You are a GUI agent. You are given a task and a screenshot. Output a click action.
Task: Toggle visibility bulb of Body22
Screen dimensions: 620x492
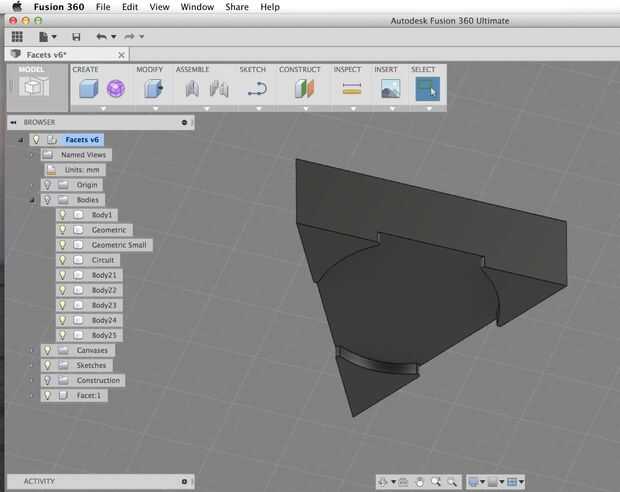click(x=62, y=290)
